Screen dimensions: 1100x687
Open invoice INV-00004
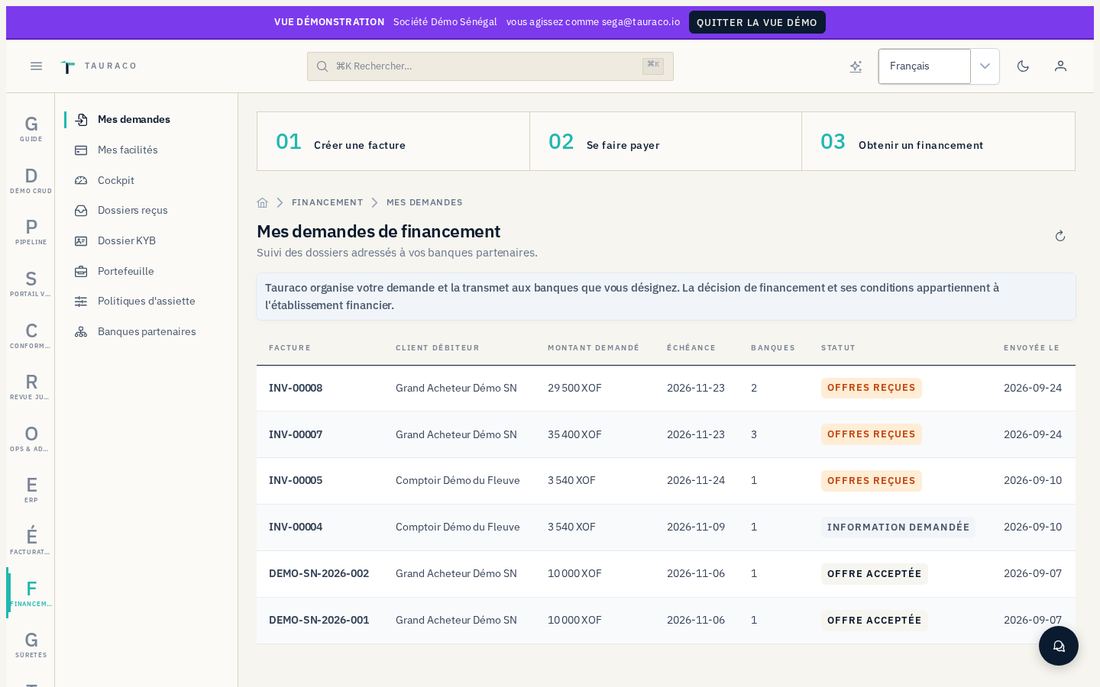point(295,527)
